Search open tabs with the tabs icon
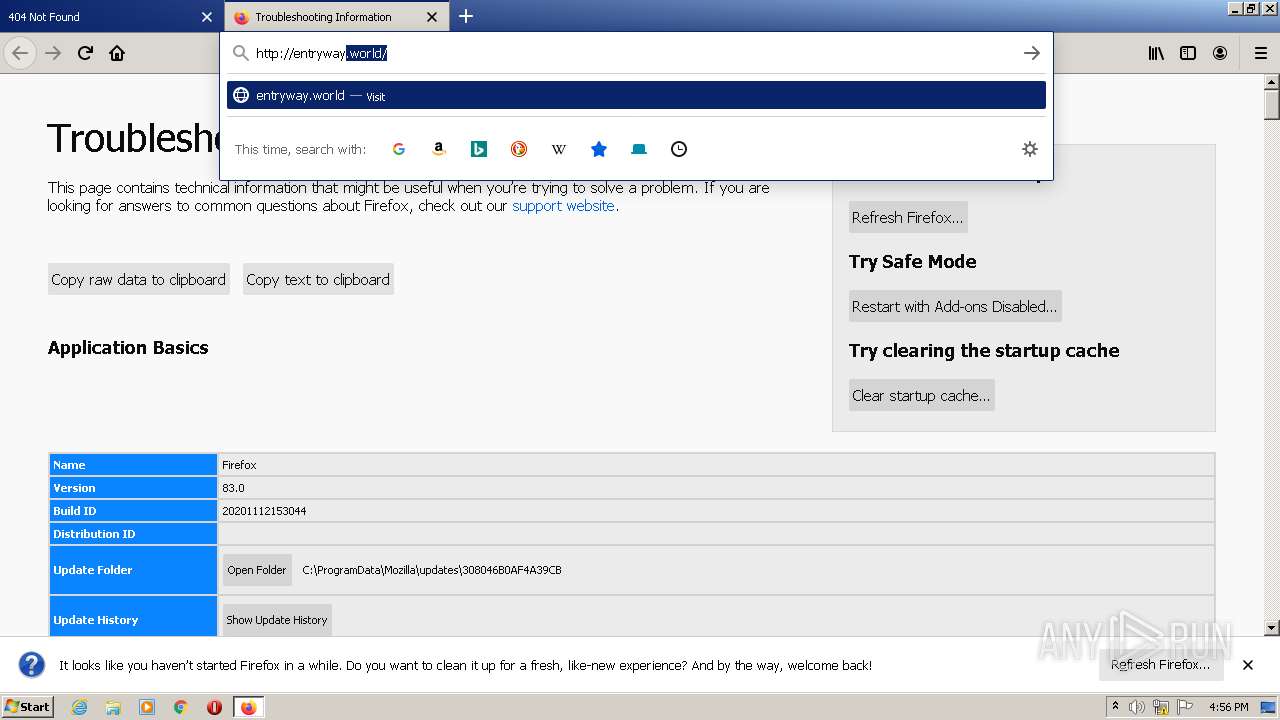 tap(639, 149)
